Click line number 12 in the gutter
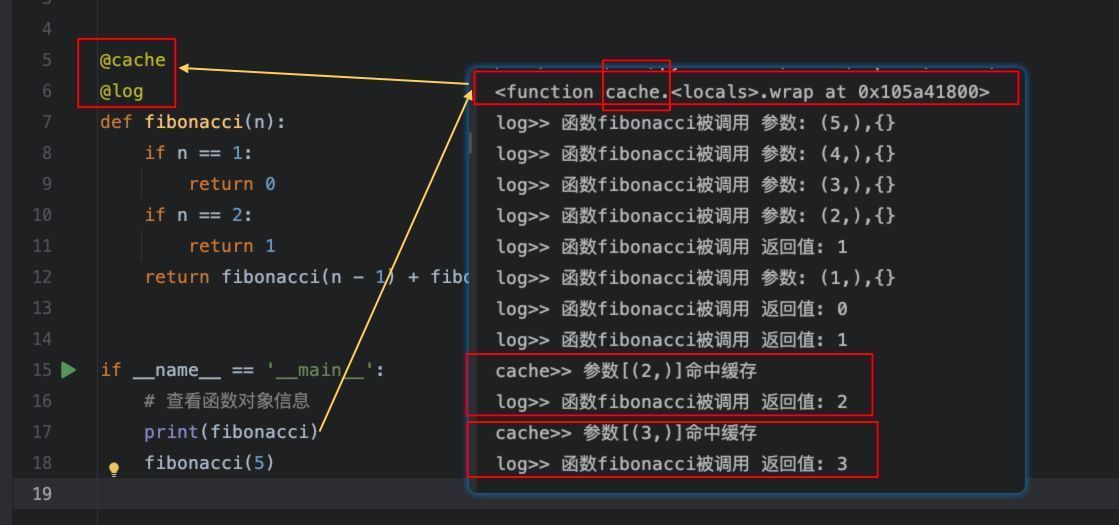The height and width of the screenshot is (525, 1119). pos(43,277)
